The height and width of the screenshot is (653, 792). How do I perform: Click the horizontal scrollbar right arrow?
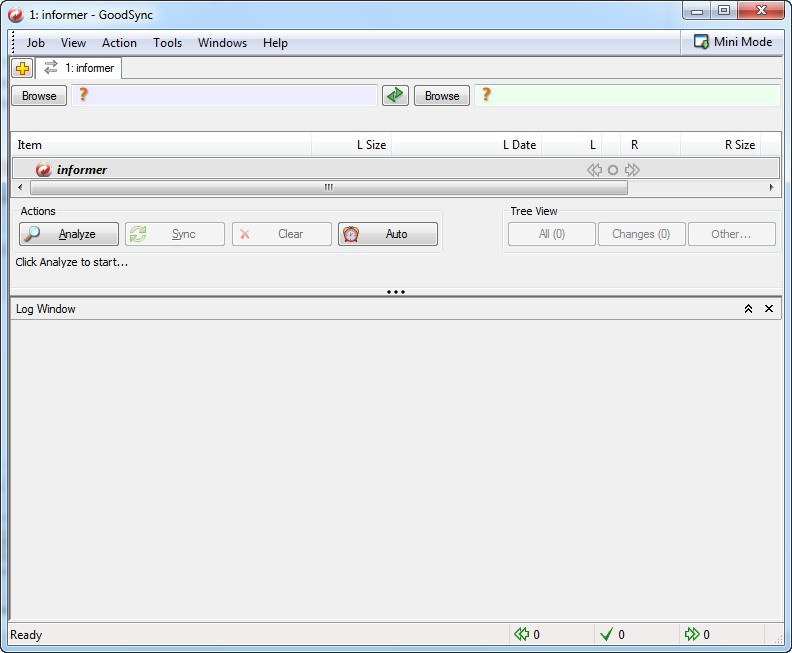(x=771, y=187)
